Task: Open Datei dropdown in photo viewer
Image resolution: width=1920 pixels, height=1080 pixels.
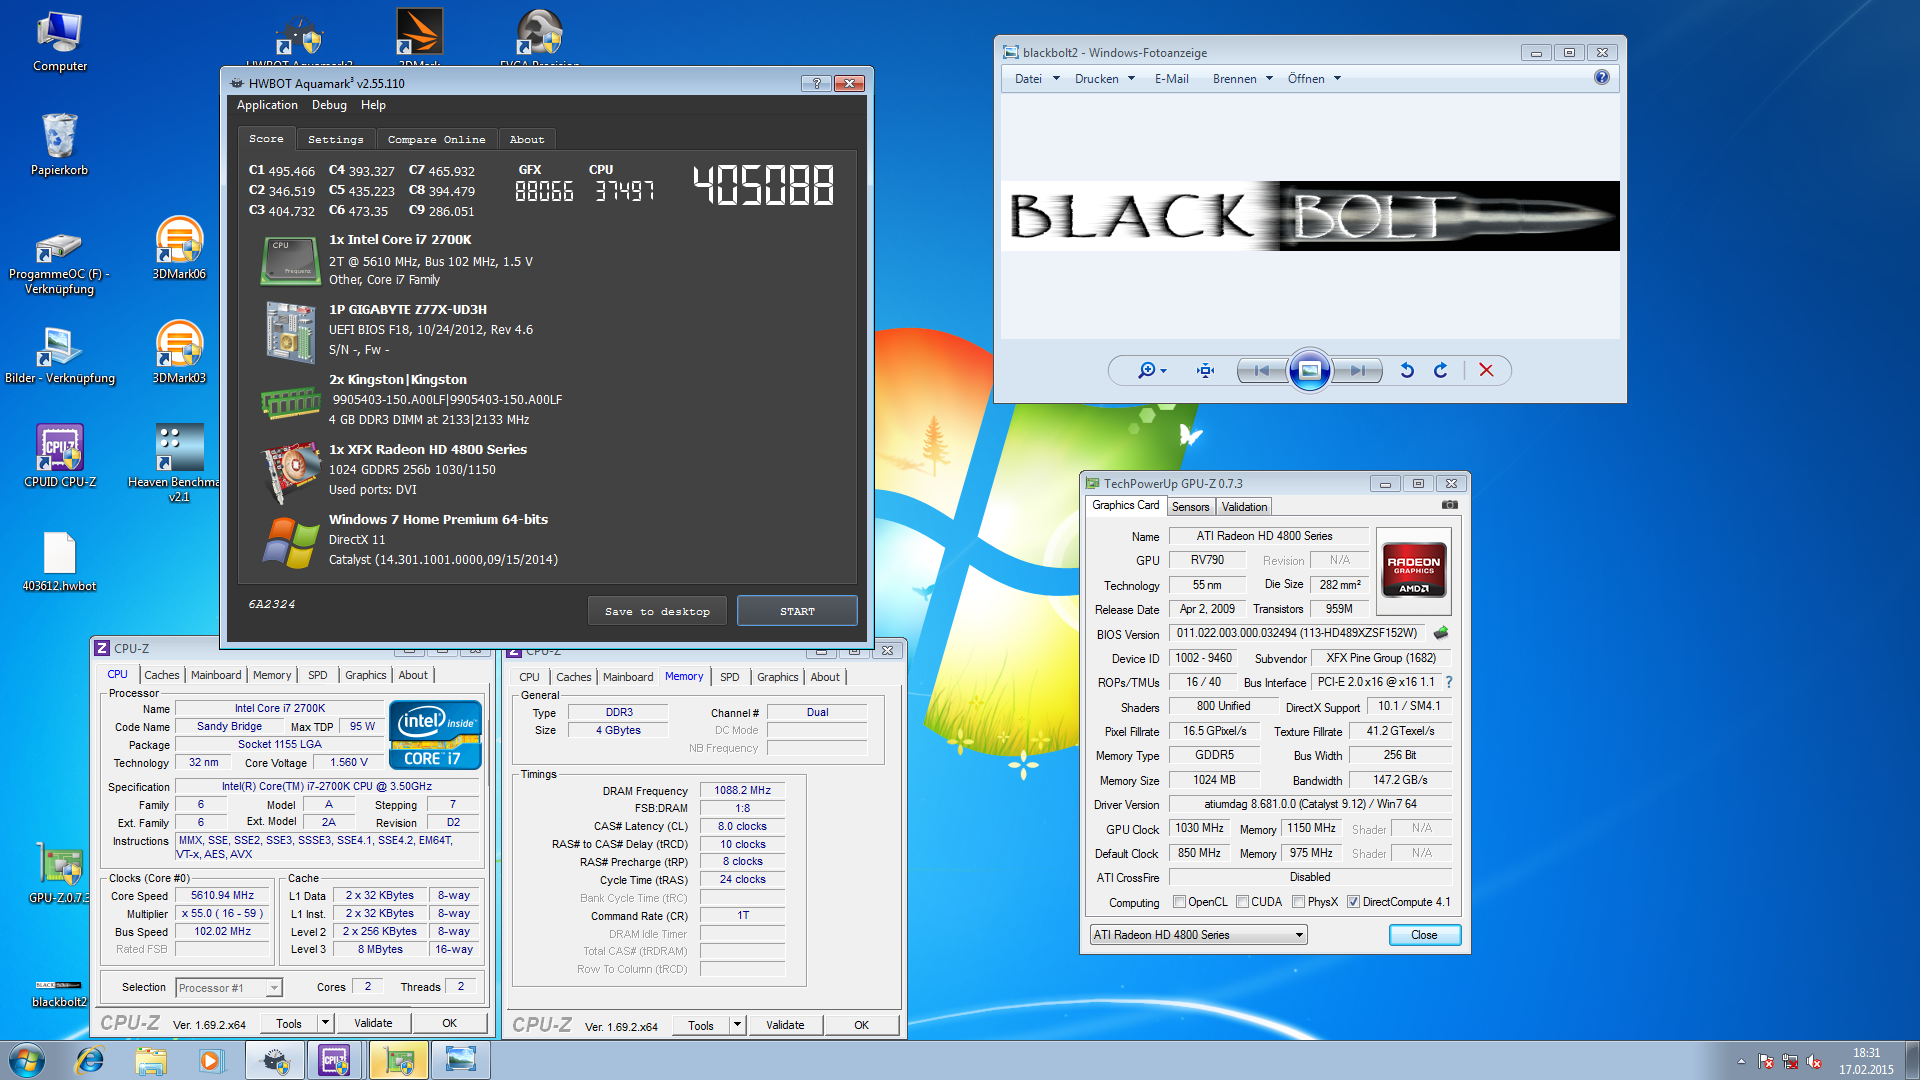Action: 1037,79
